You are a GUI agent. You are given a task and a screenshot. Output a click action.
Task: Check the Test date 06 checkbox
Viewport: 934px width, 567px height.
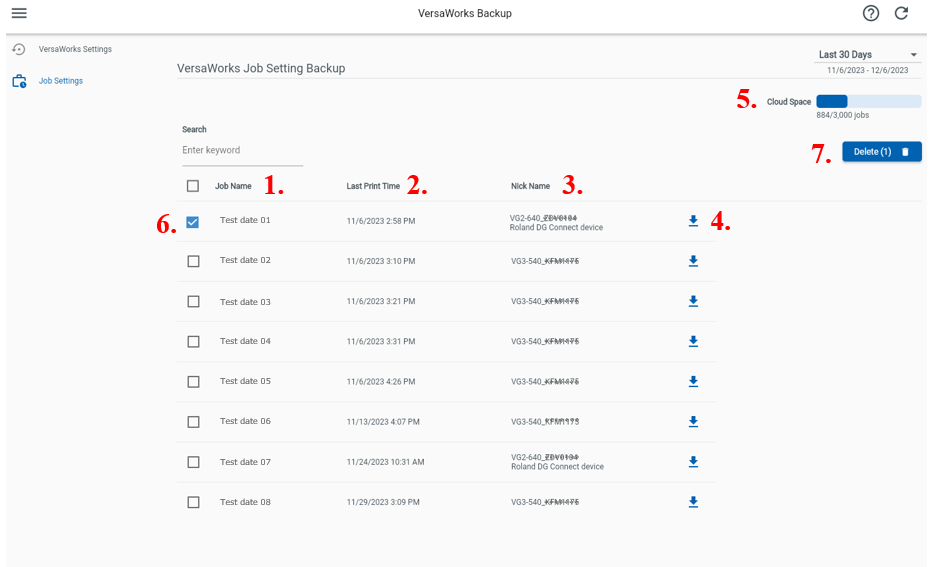[194, 422]
